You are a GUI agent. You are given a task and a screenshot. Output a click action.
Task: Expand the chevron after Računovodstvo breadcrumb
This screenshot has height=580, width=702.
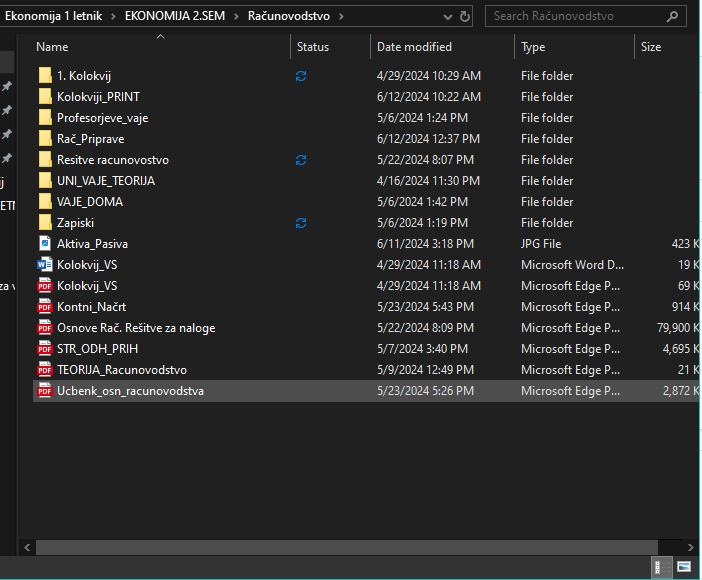[x=341, y=16]
